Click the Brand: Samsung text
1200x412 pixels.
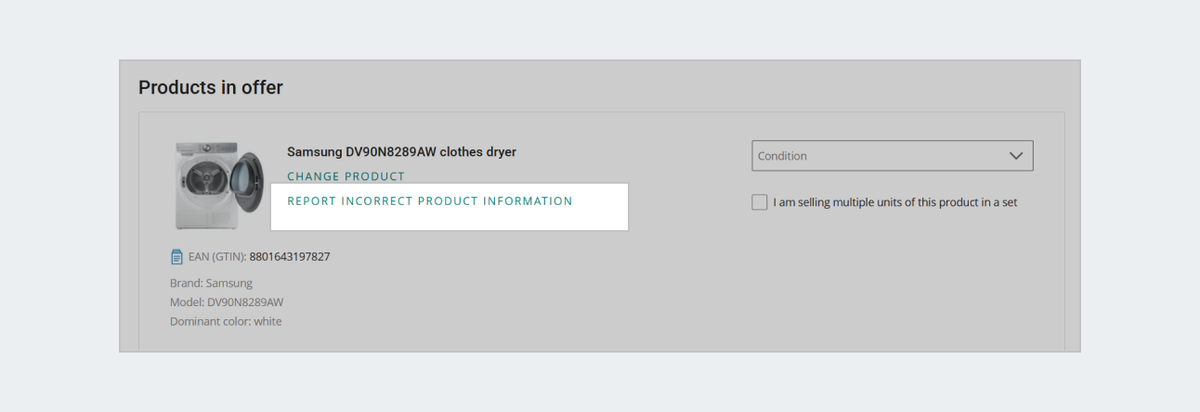pos(211,283)
